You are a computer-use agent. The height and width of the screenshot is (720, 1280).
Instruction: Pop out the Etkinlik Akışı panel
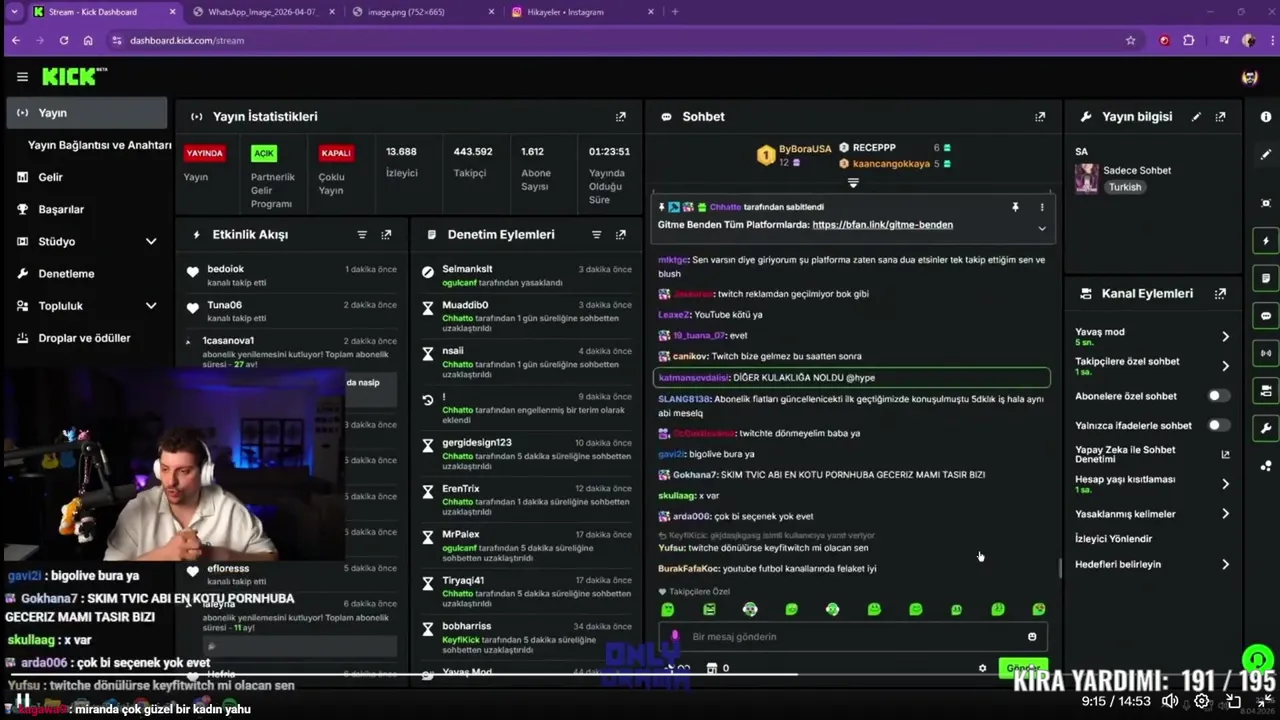[x=386, y=235]
